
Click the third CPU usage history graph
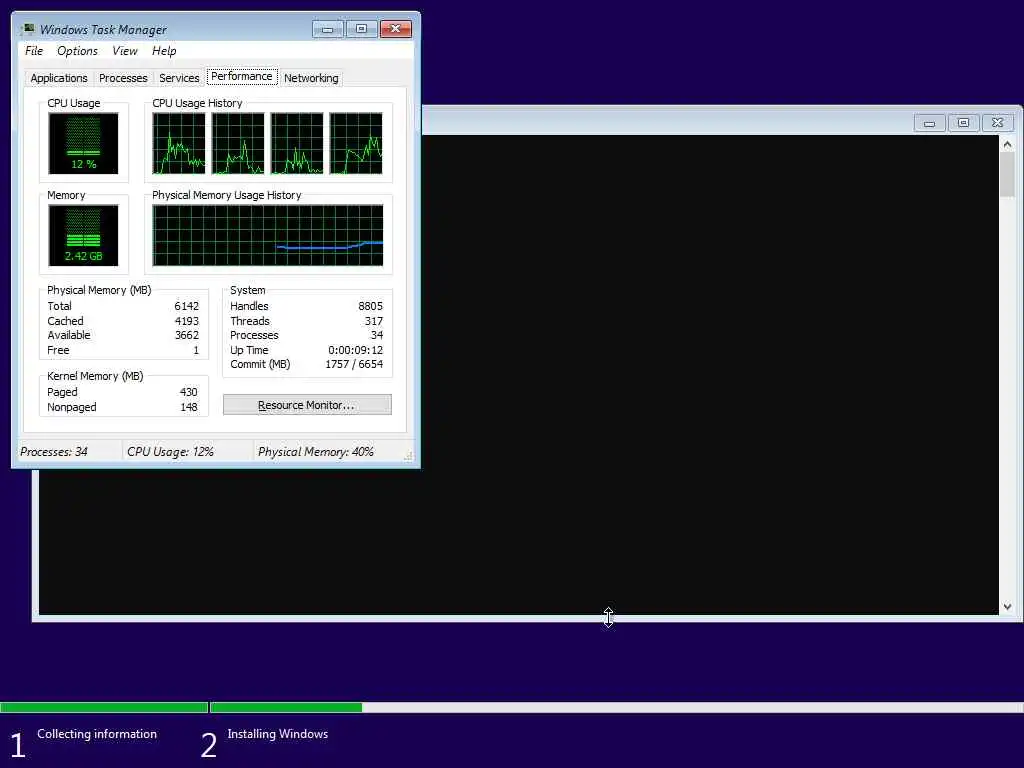tap(297, 143)
